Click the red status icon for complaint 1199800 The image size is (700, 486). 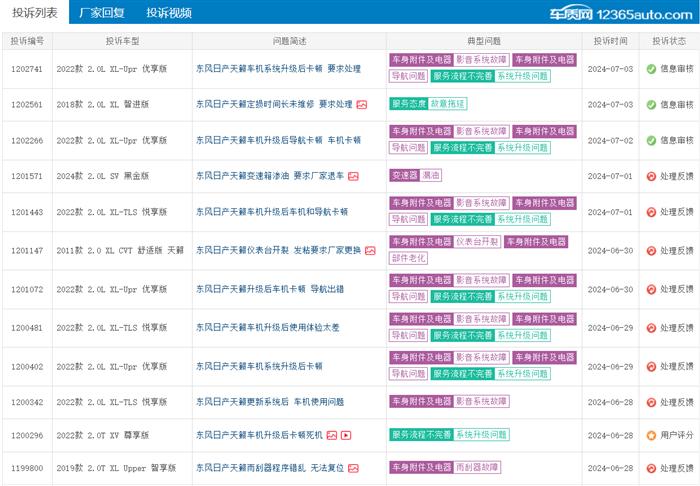click(651, 468)
